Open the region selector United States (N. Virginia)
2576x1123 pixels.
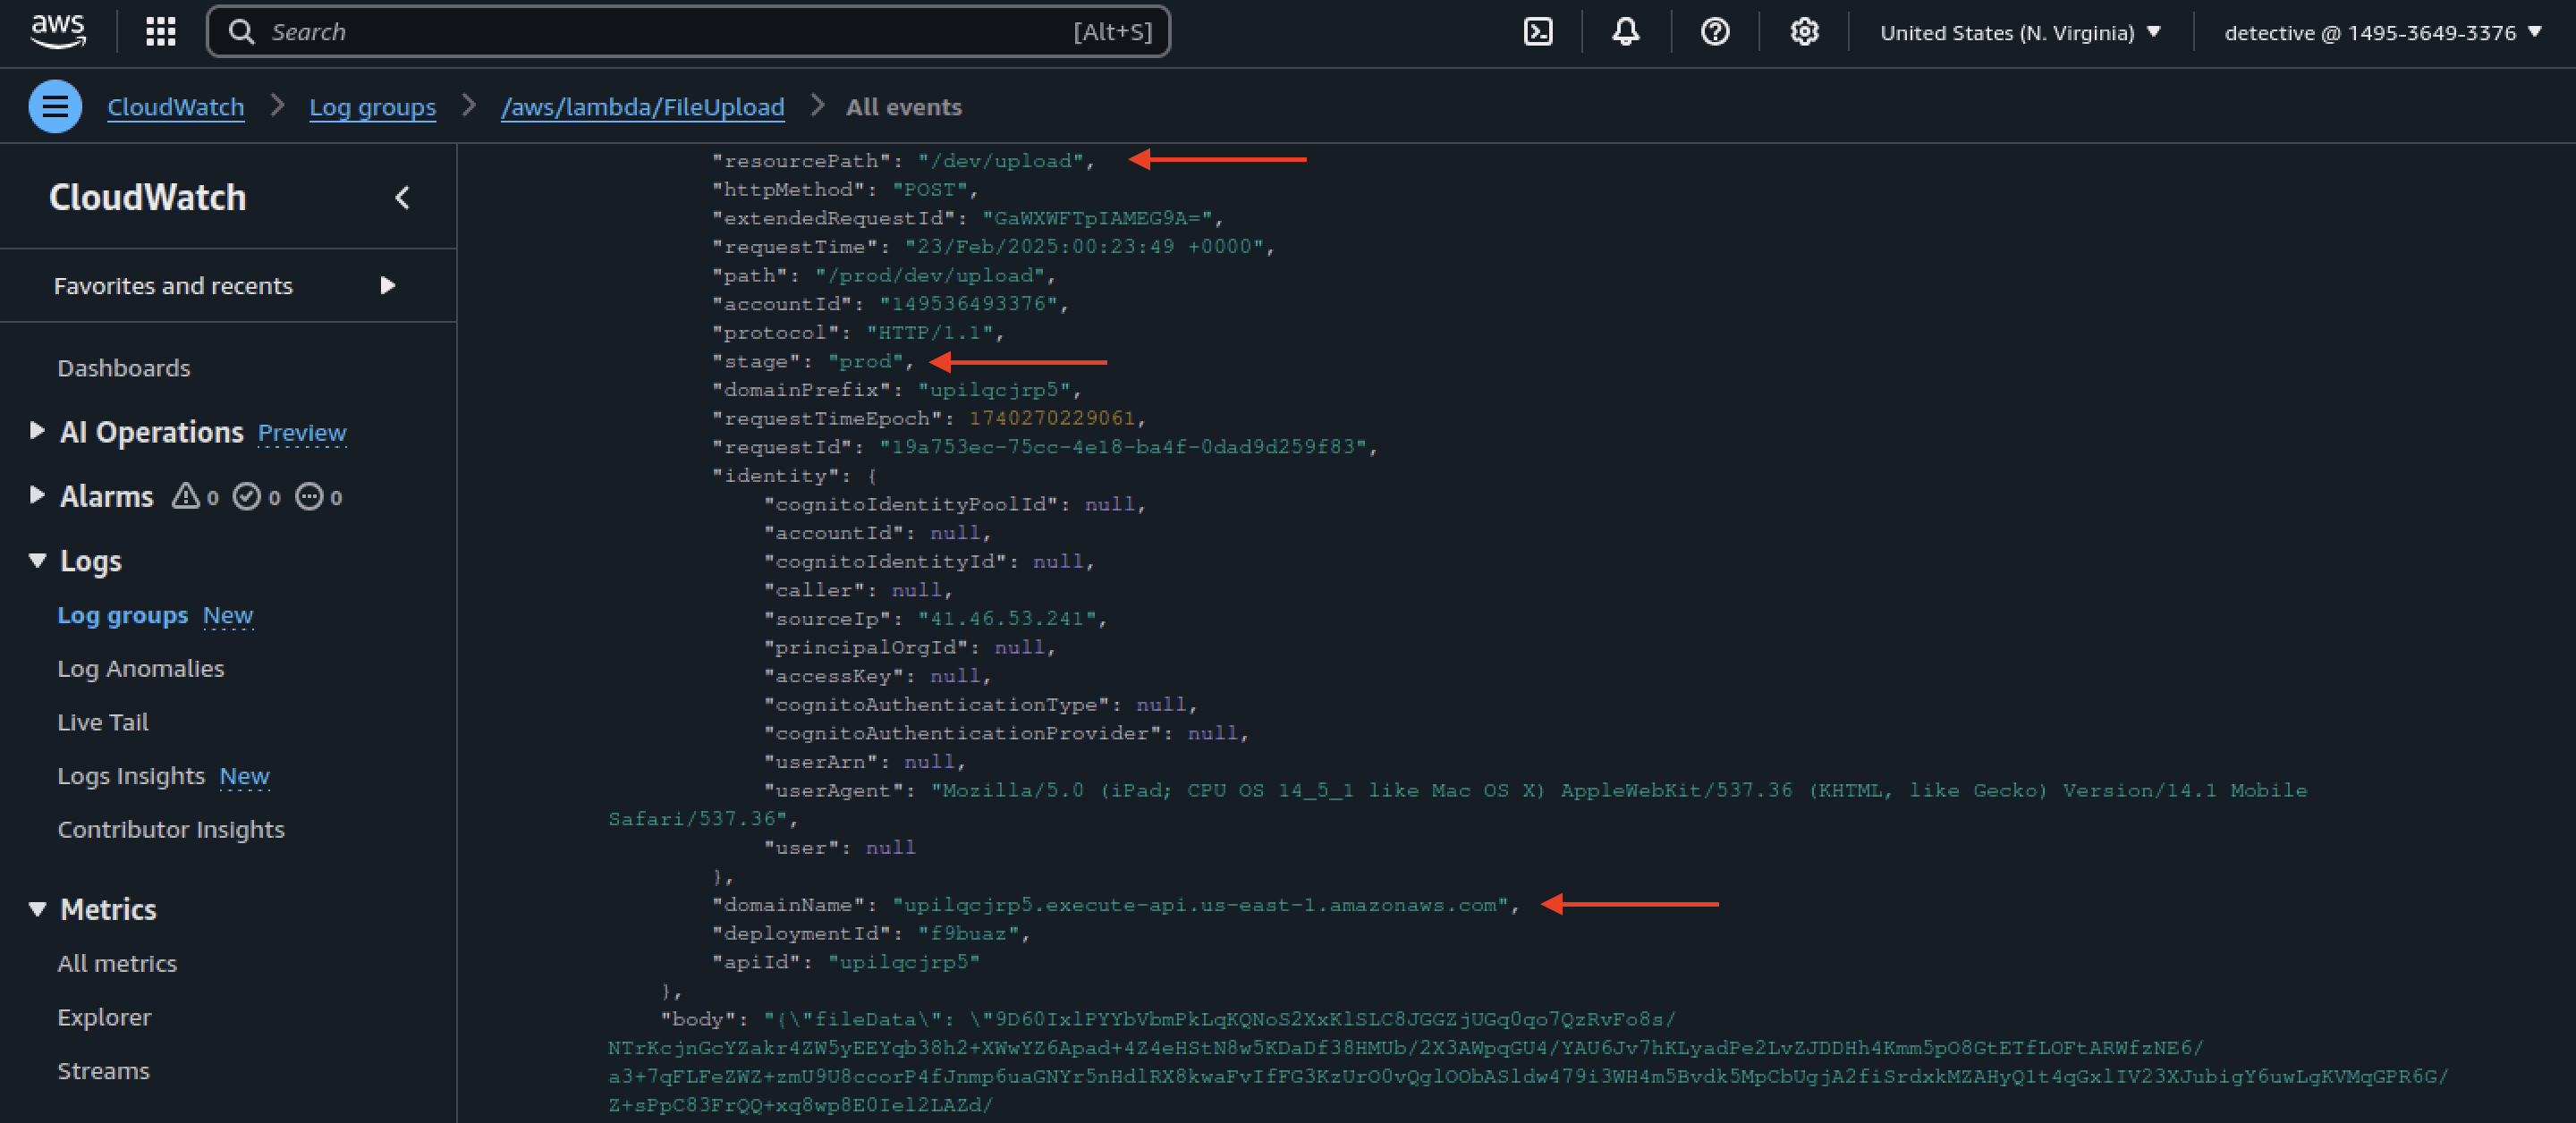(x=2020, y=32)
